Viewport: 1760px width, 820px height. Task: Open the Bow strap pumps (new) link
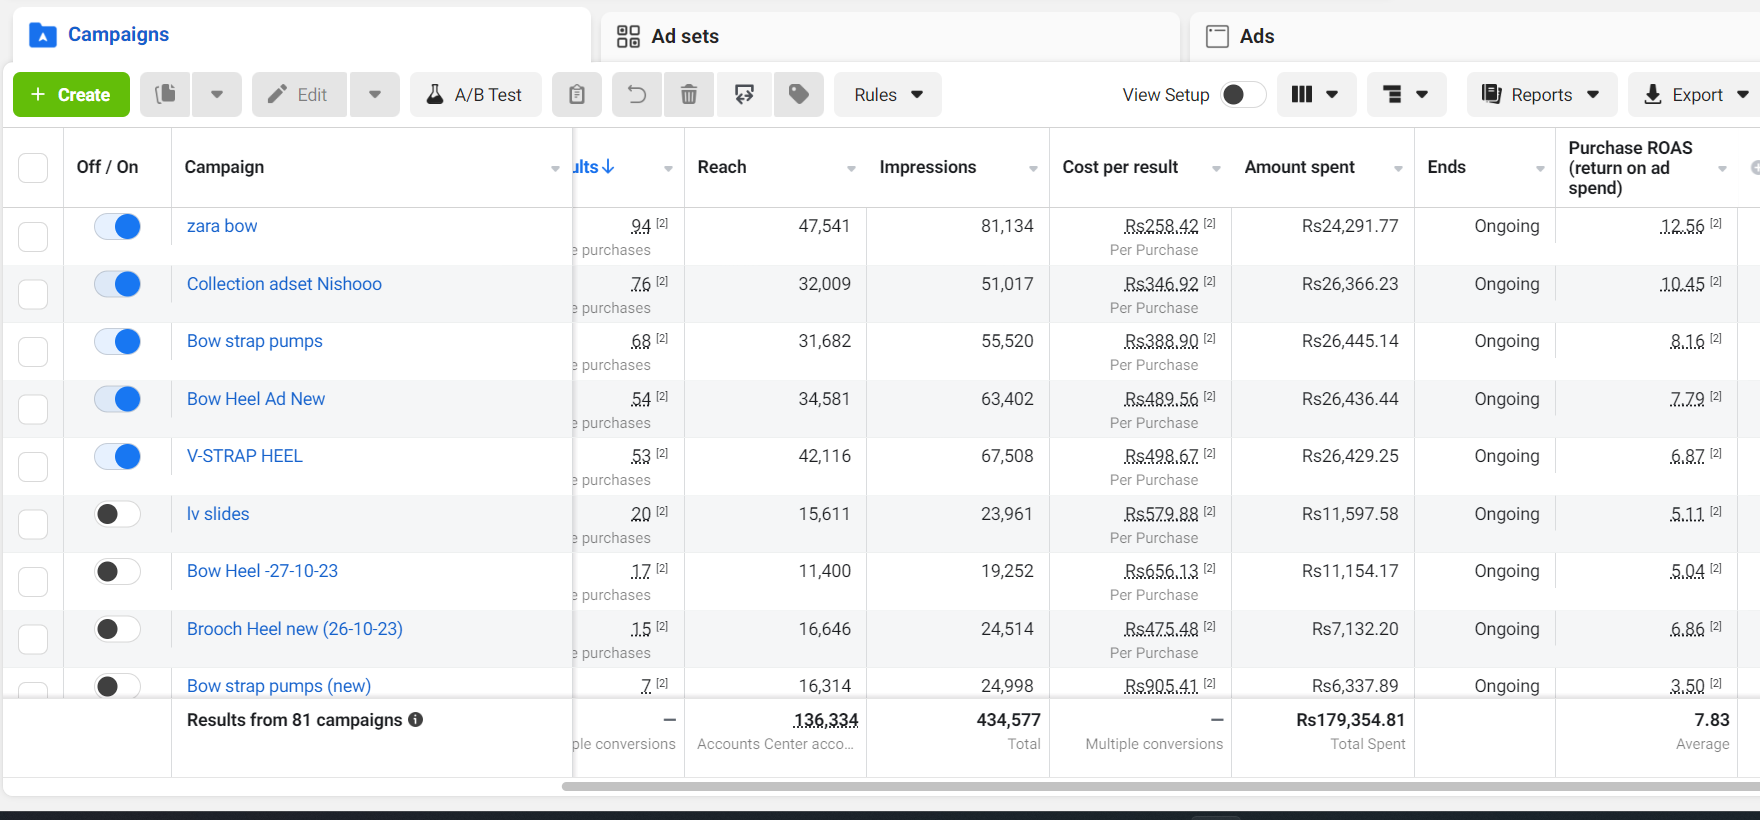[x=279, y=686]
